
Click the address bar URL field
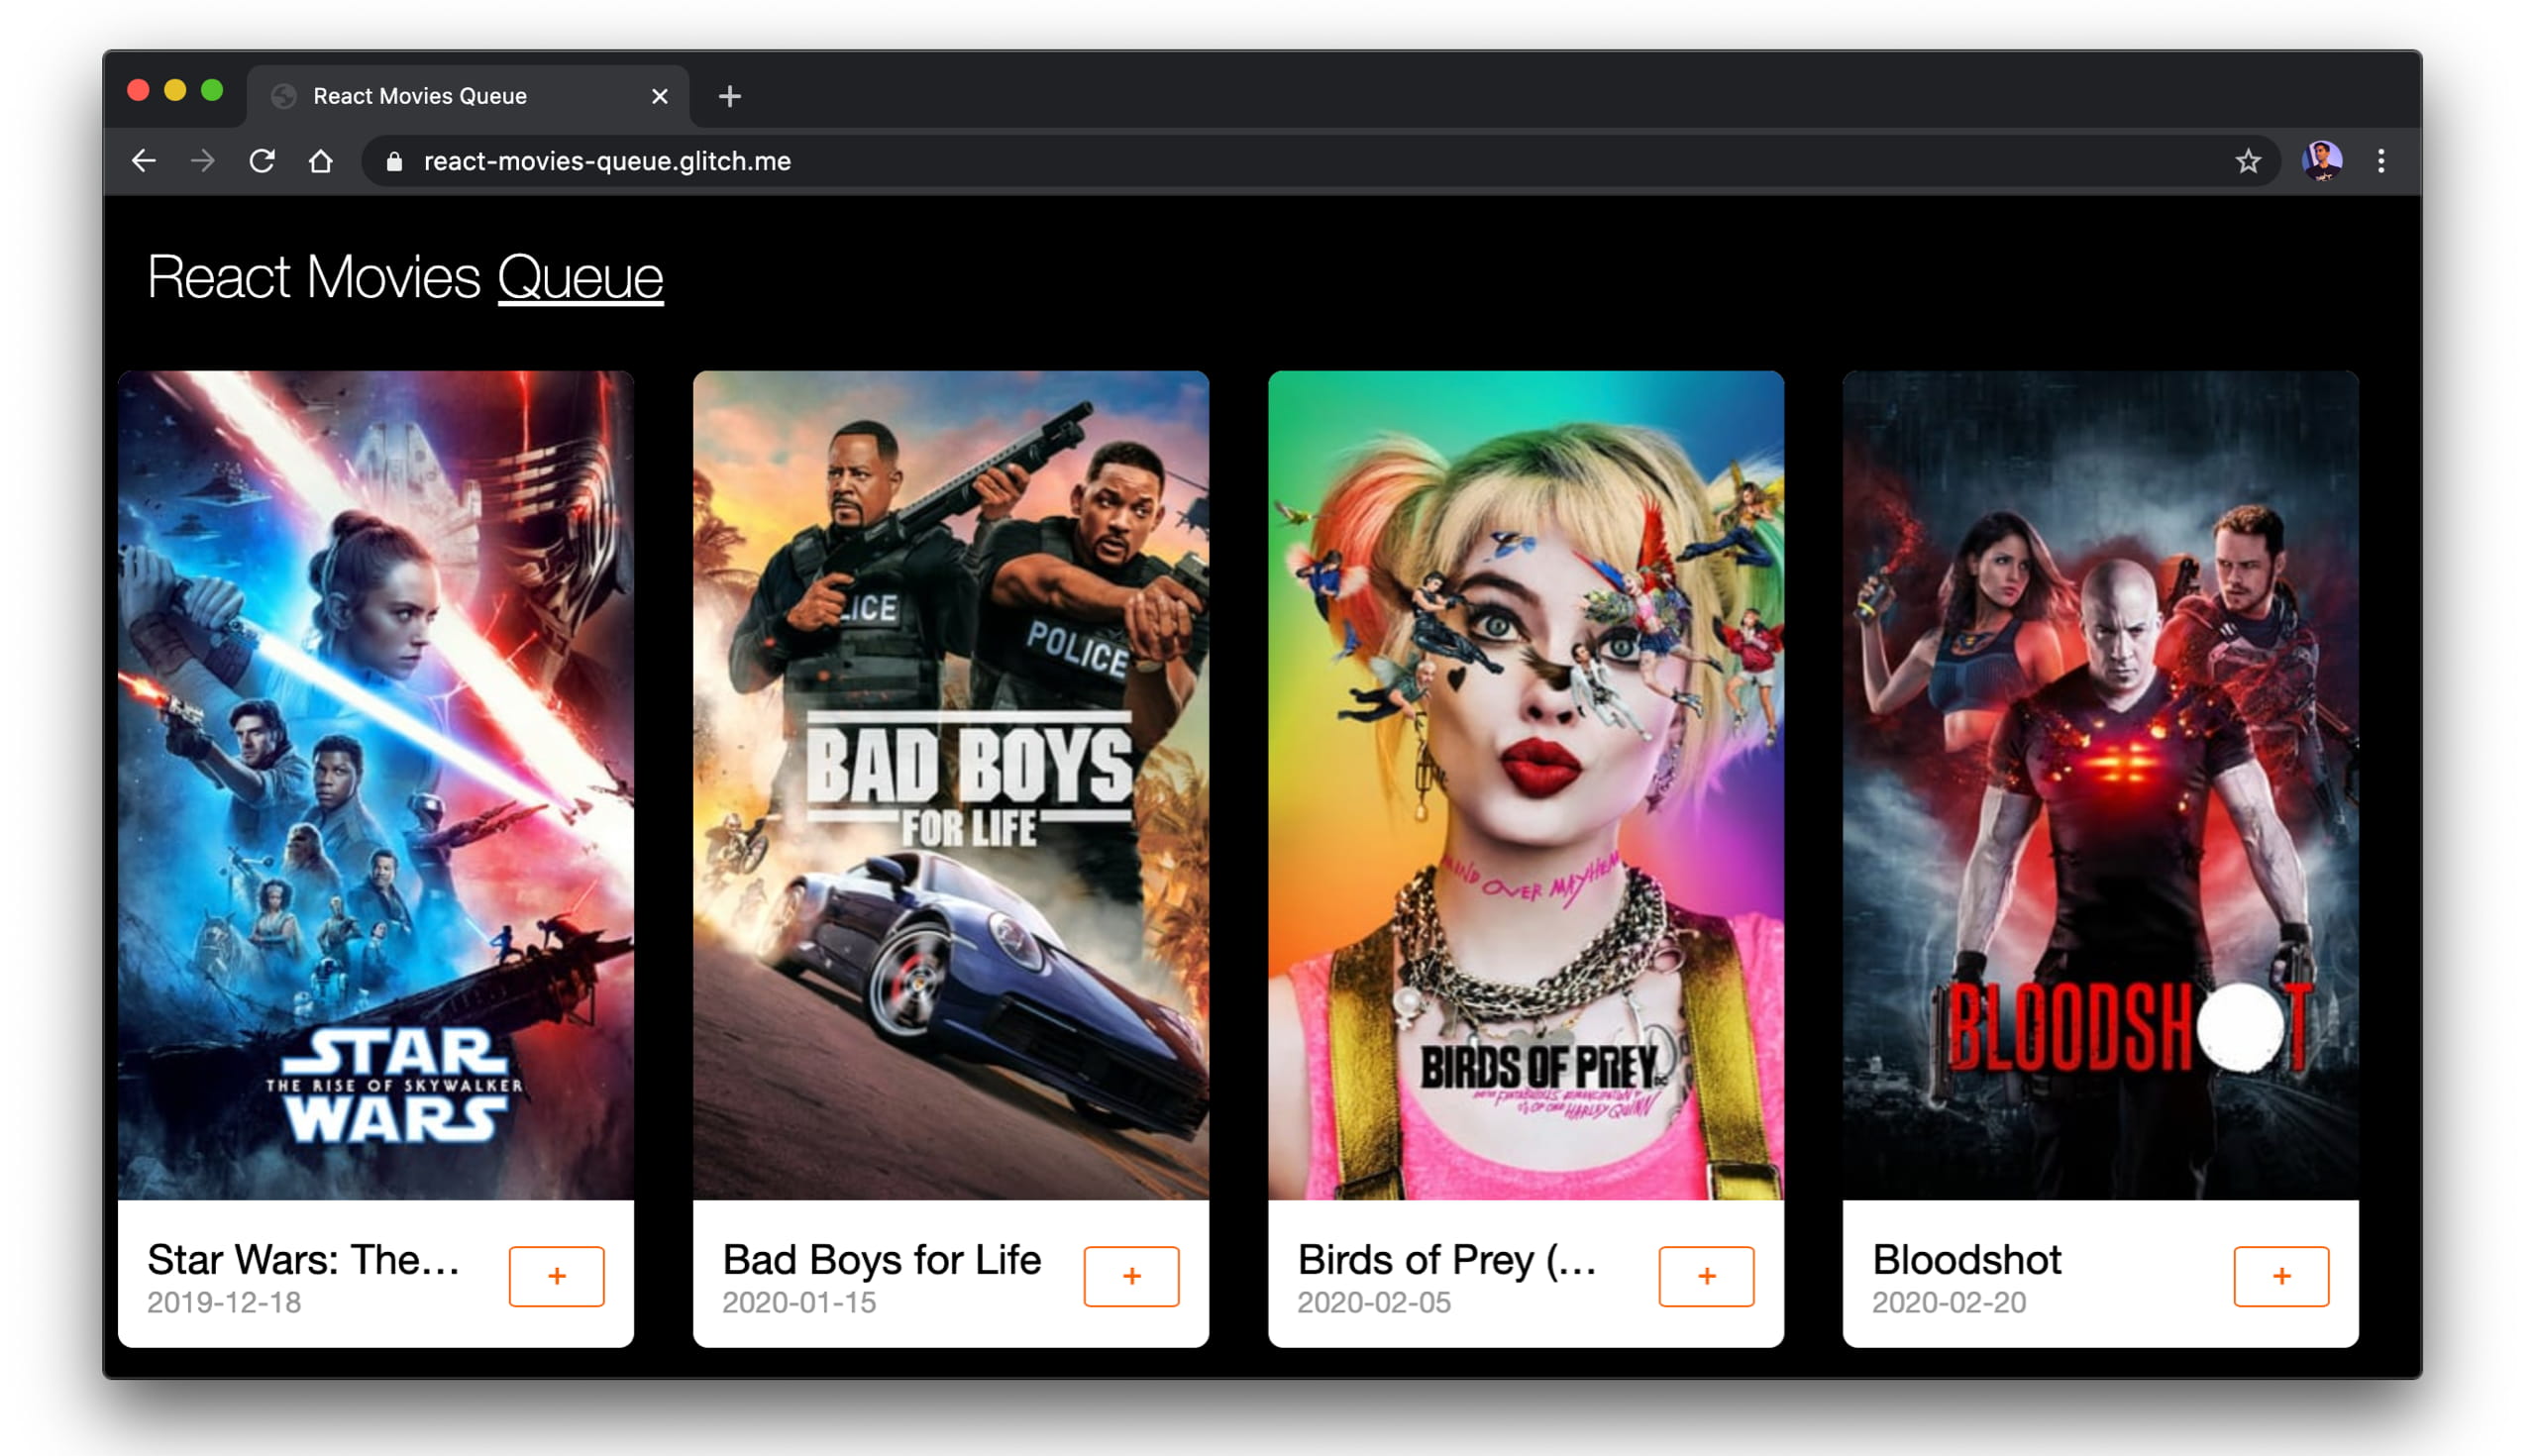(x=1200, y=161)
